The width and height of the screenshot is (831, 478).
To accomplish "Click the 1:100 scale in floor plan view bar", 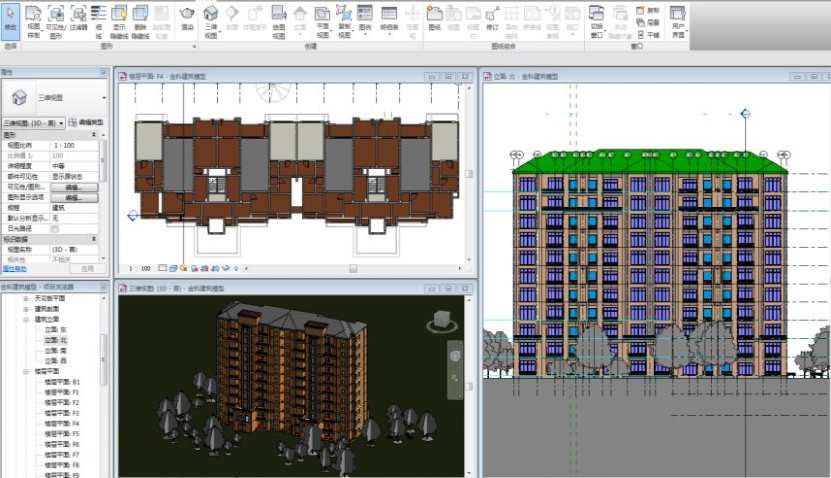I will 140,269.
